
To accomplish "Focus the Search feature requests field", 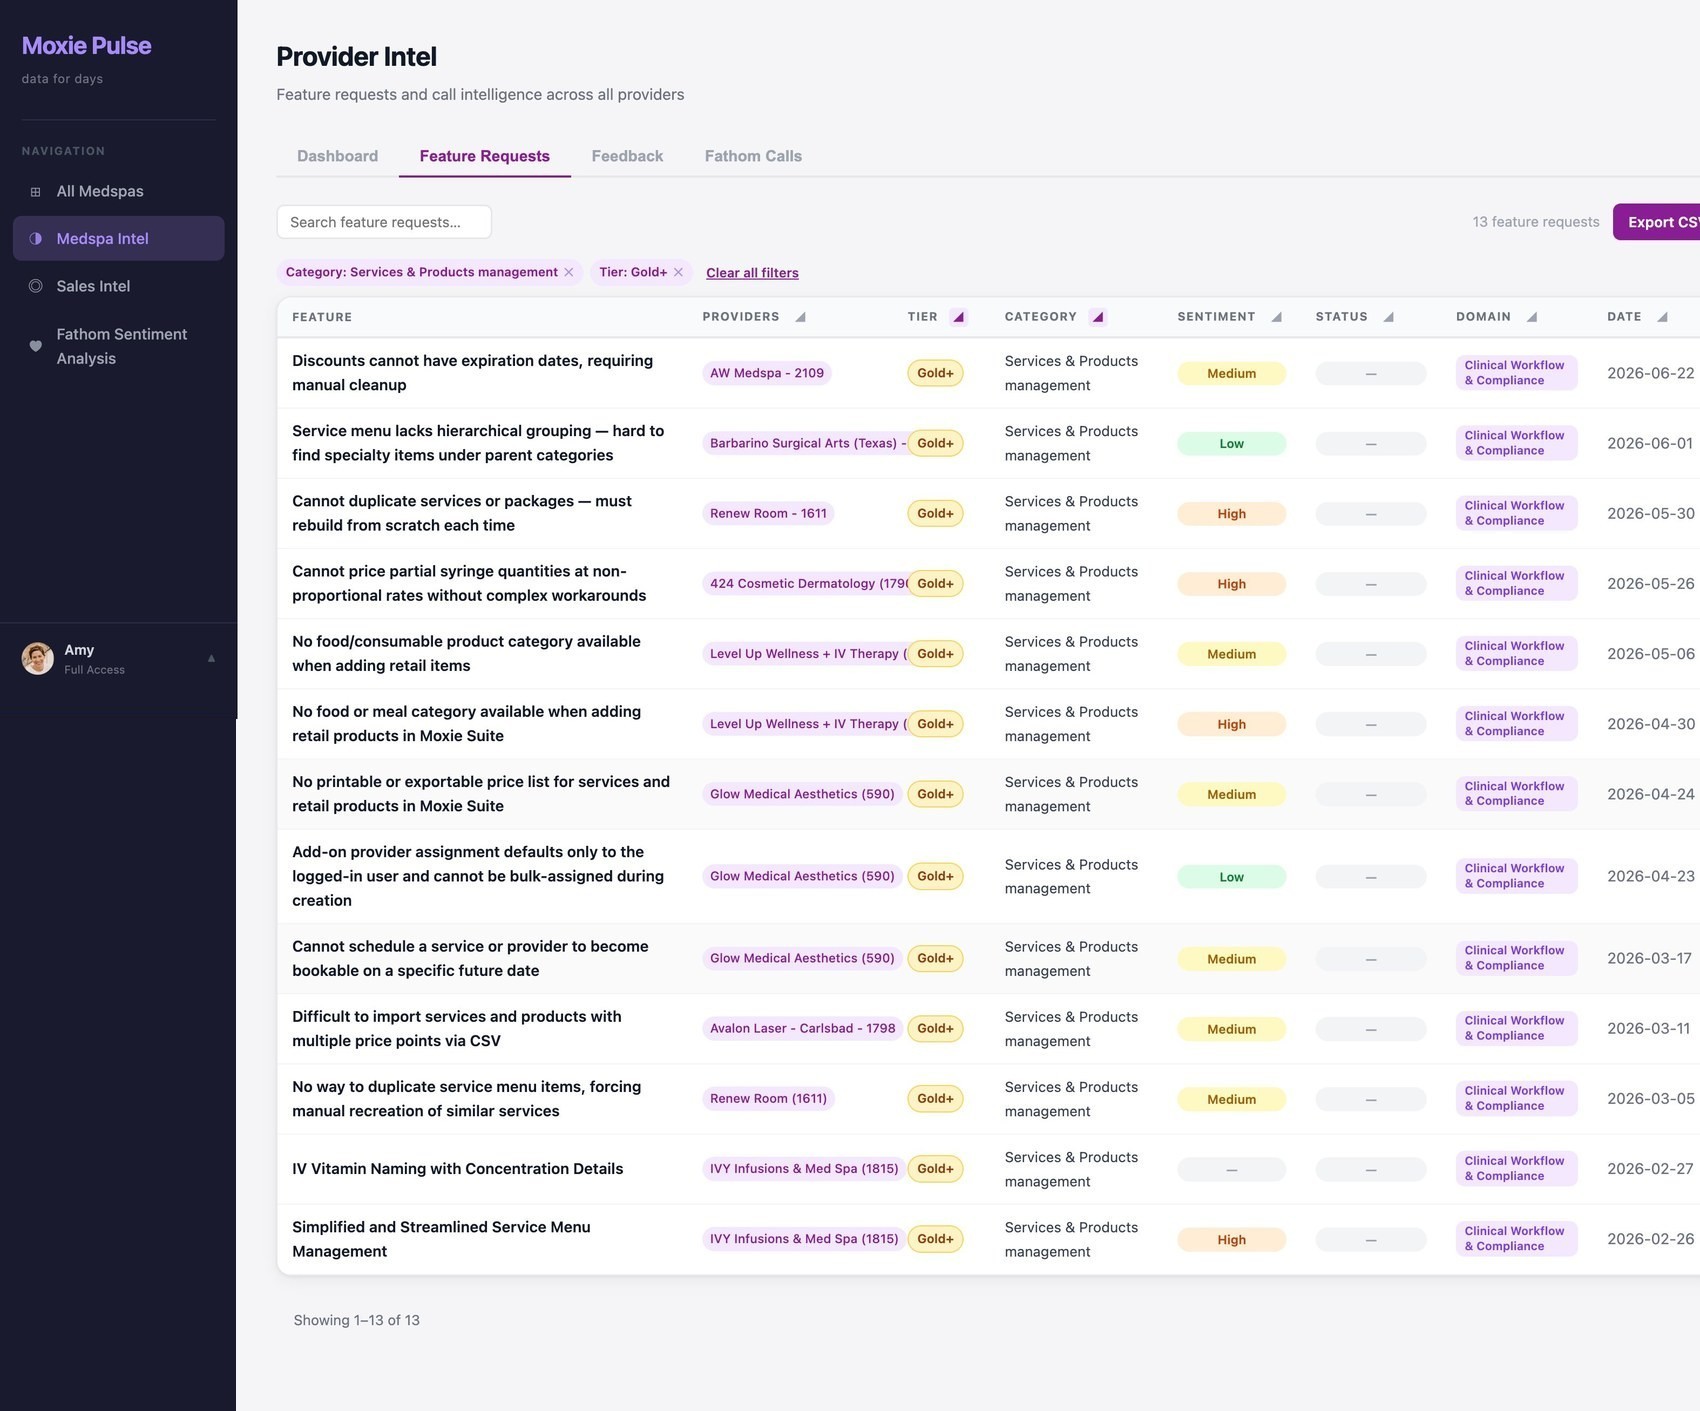I will click(x=384, y=222).
